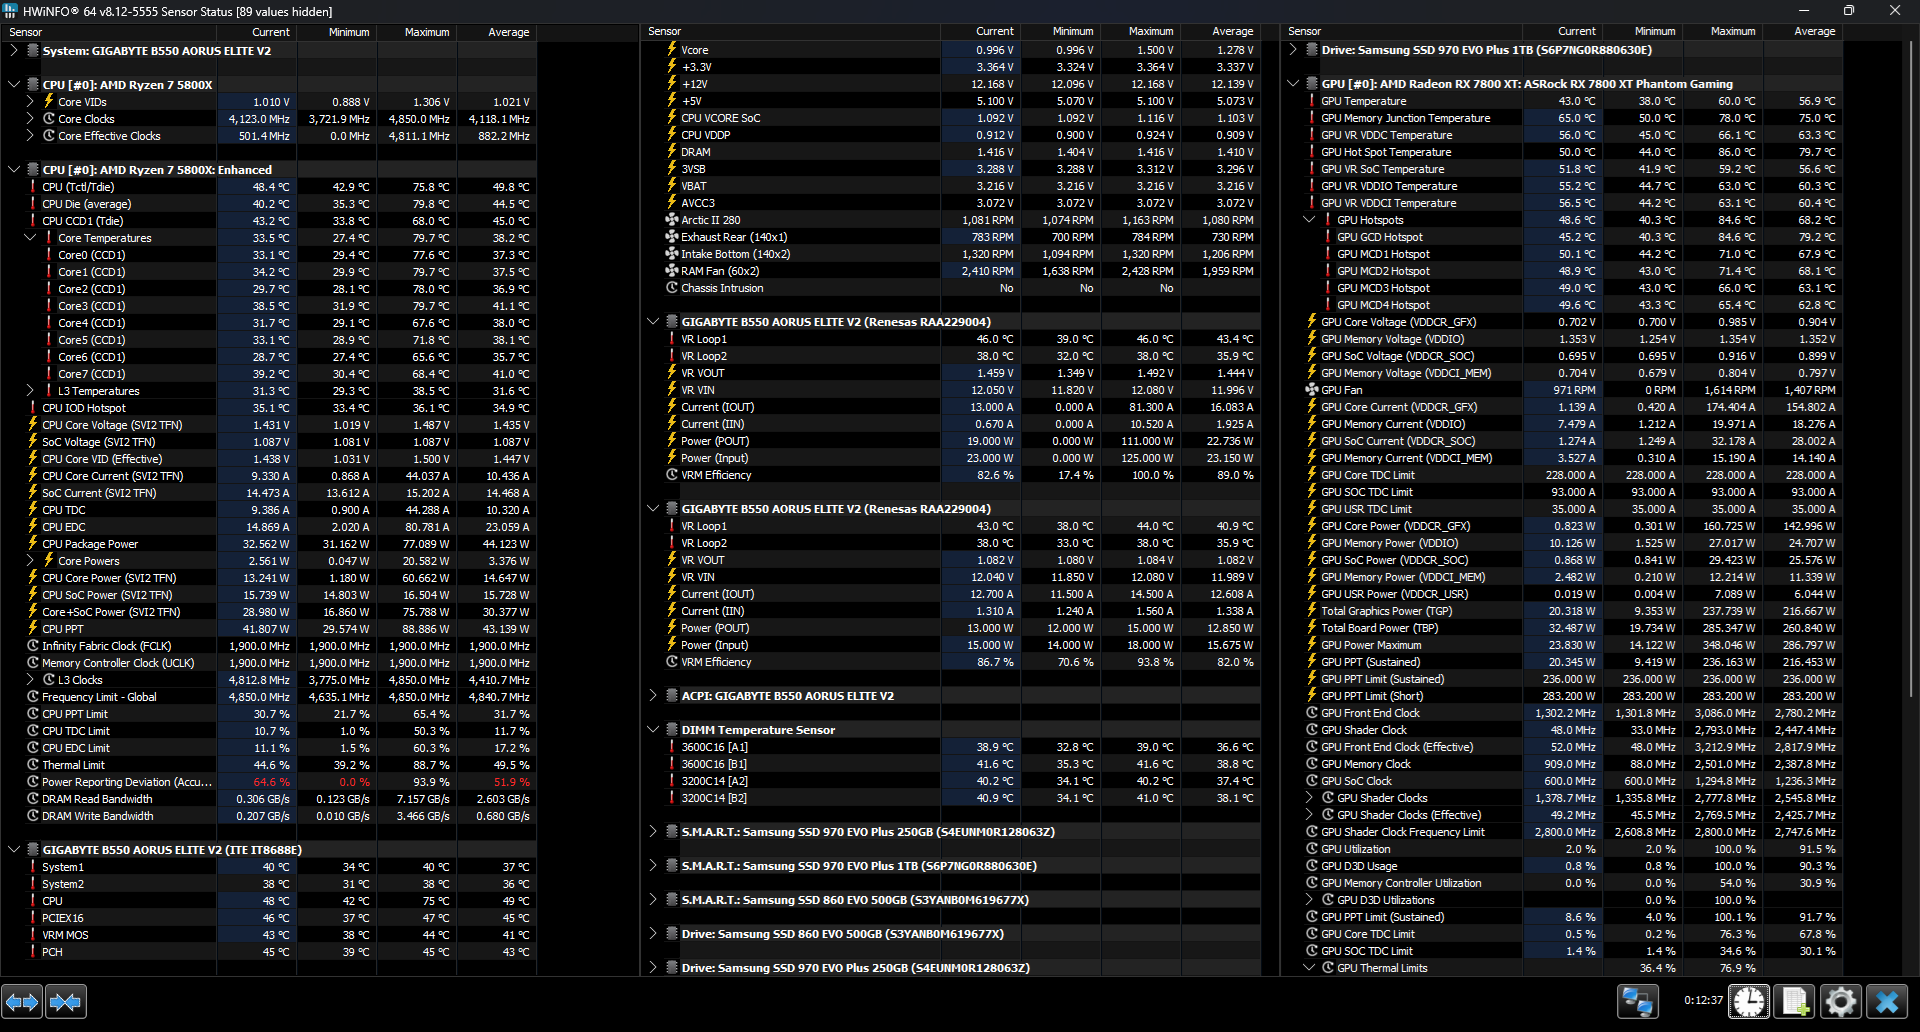
Task: Select the GPU Hot Spot Temperature row label
Action: 1386,152
